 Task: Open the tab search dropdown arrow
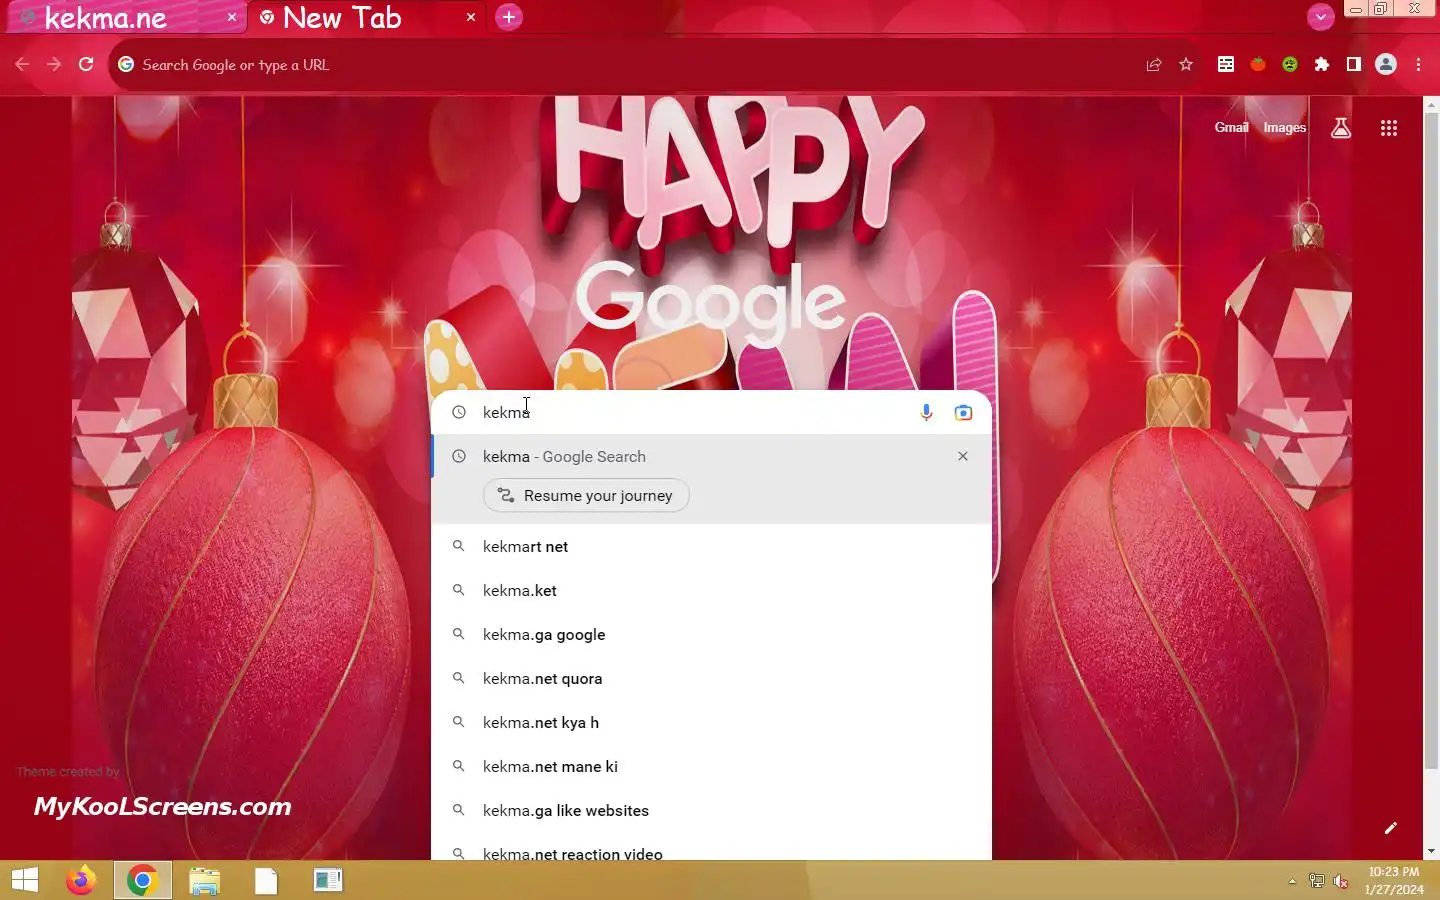(1320, 16)
